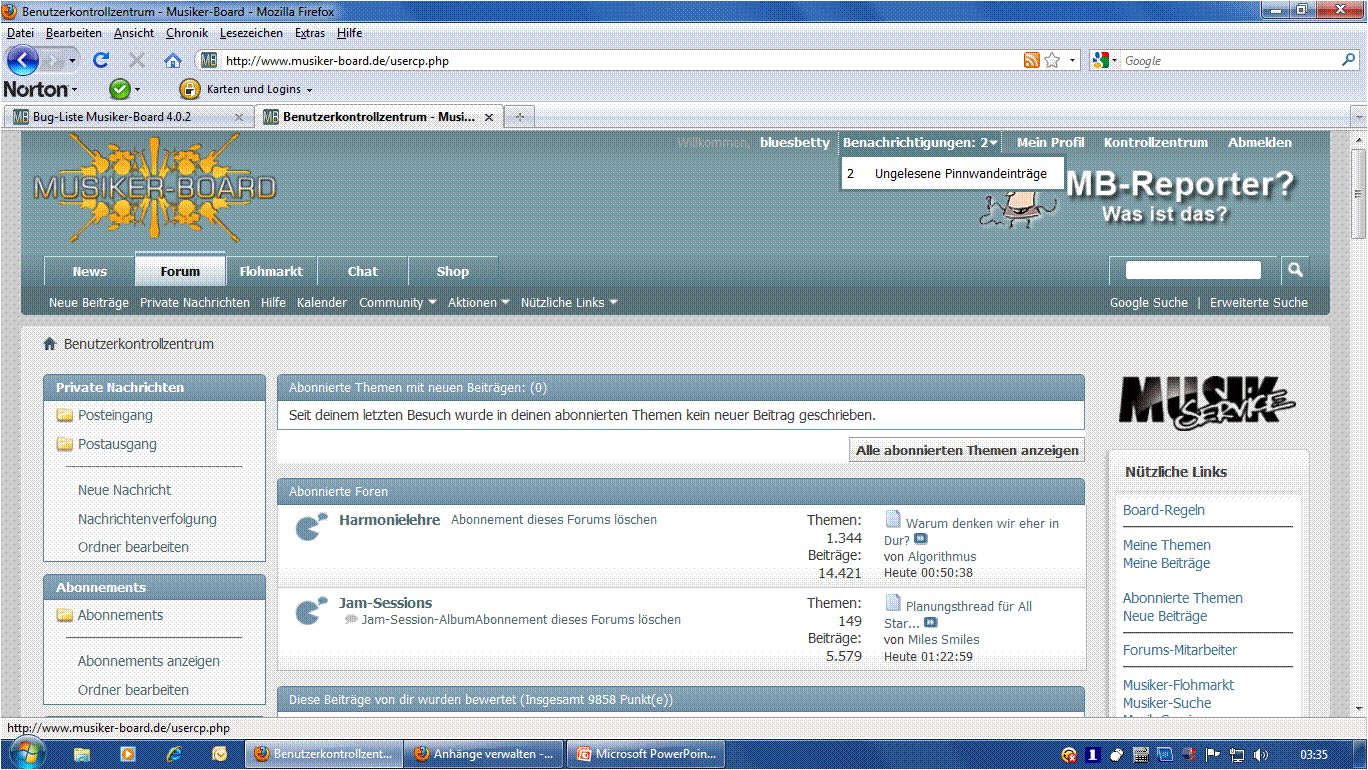1368x770 pixels.
Task: Switch to Anhänge verwalten taskbar window
Action: [x=484, y=754]
